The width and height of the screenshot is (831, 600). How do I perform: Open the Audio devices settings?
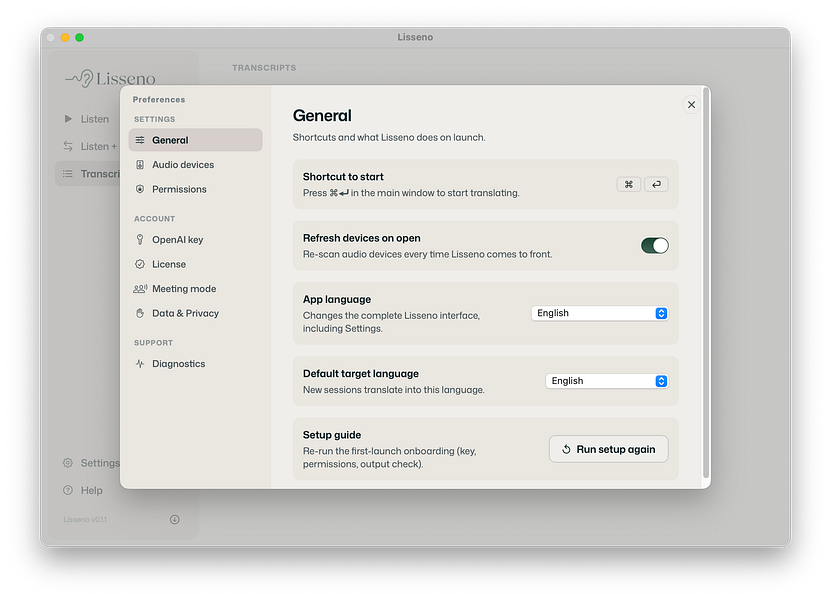[196, 165]
